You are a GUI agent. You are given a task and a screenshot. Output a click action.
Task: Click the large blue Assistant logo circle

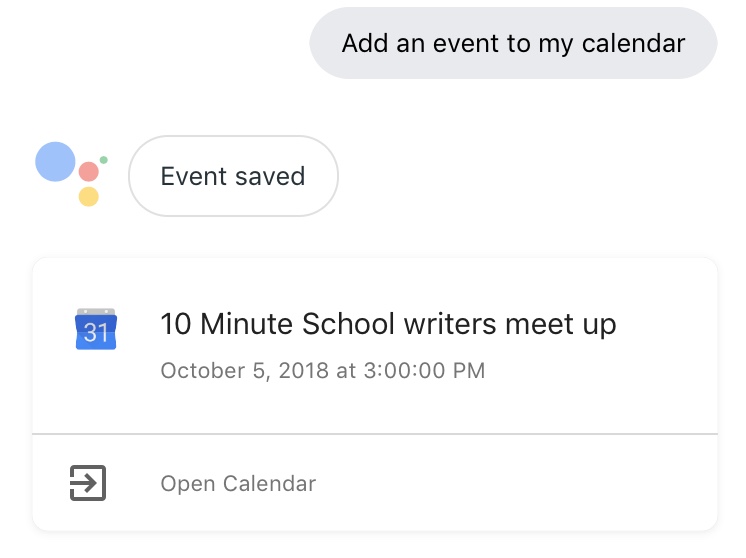[55, 162]
